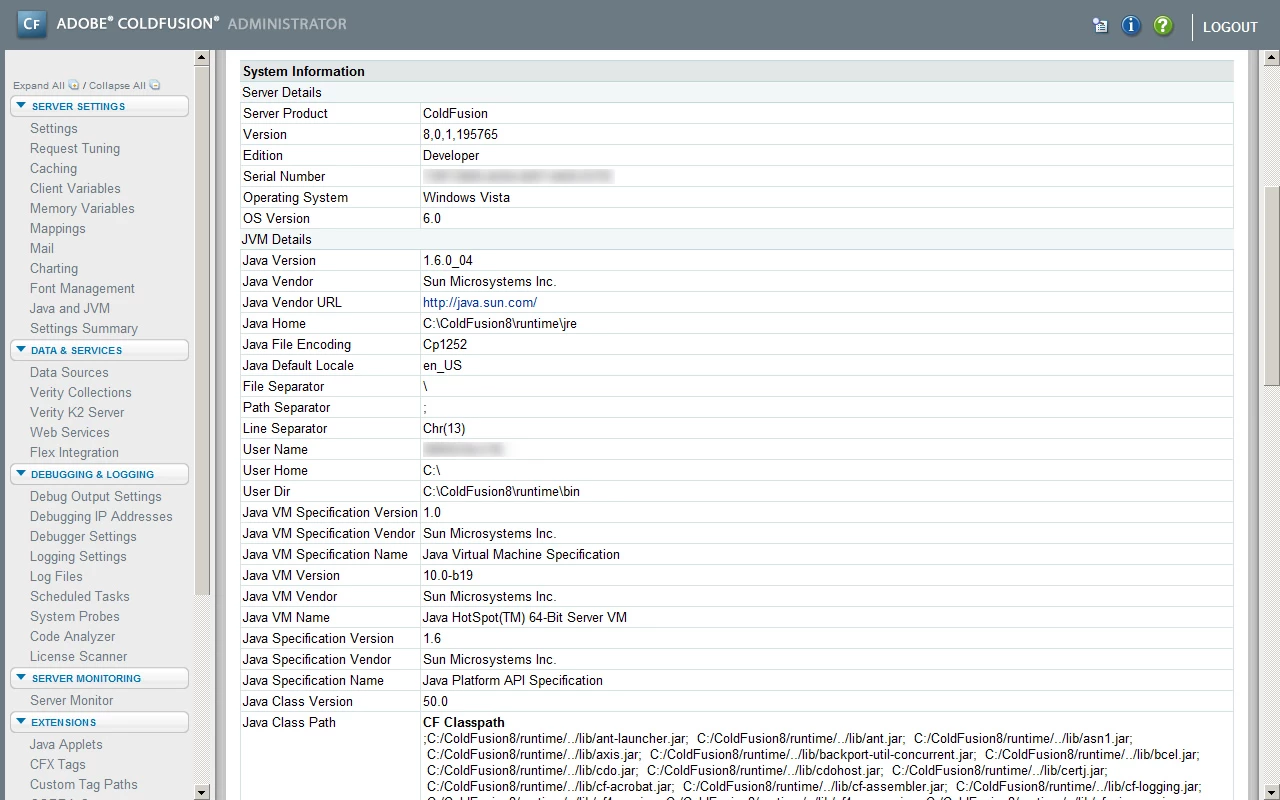
Task: Select Java Home path C:\ColdFusion8\runtime\jre
Action: click(500, 323)
